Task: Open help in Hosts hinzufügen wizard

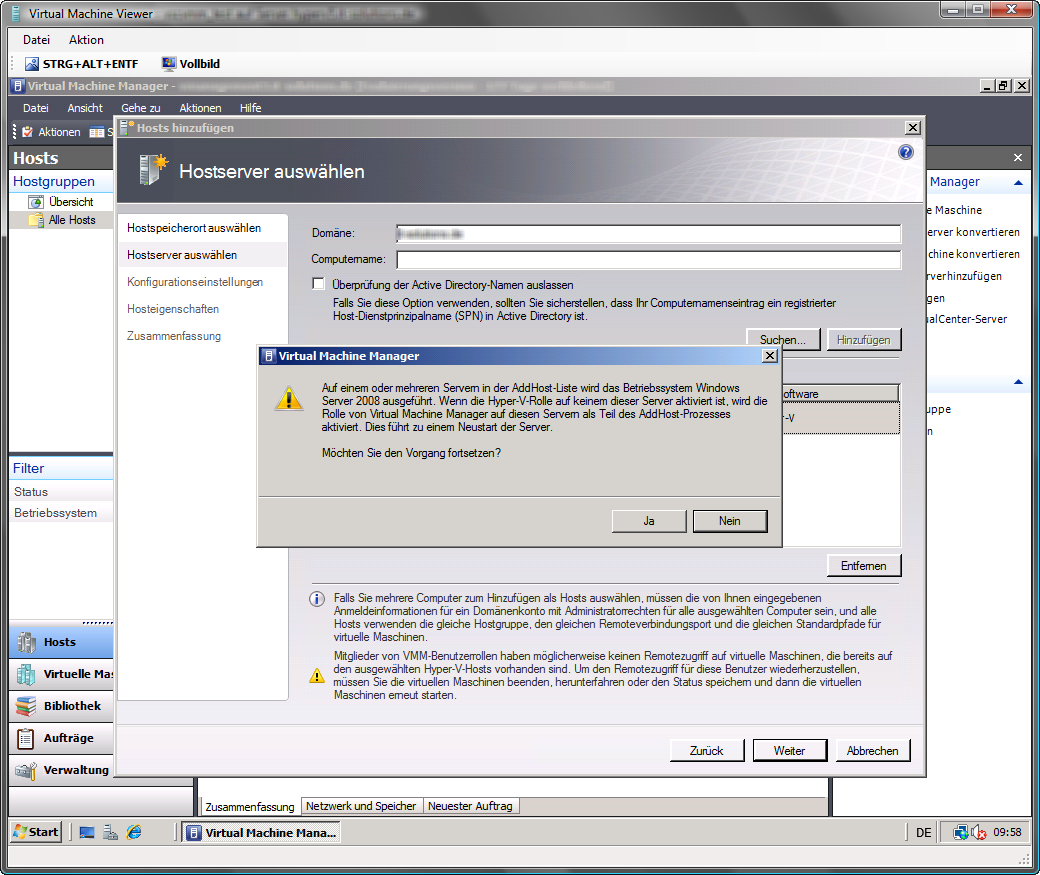Action: click(x=905, y=153)
